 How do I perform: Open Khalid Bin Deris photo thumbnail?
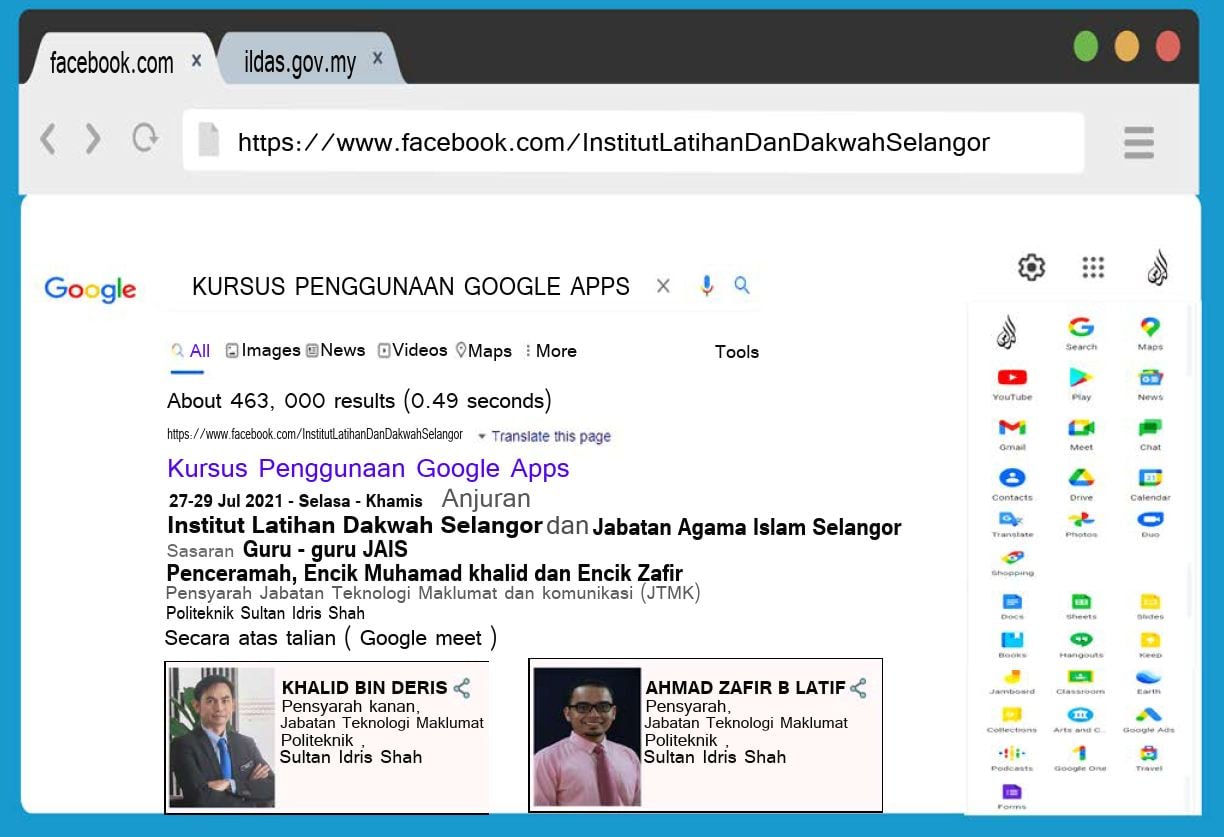point(222,737)
